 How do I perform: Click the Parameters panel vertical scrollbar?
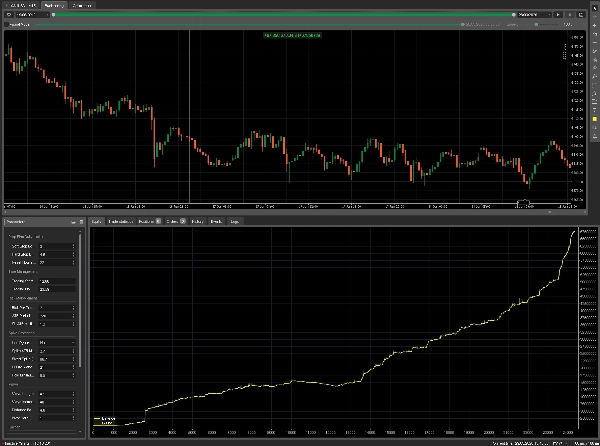point(80,301)
